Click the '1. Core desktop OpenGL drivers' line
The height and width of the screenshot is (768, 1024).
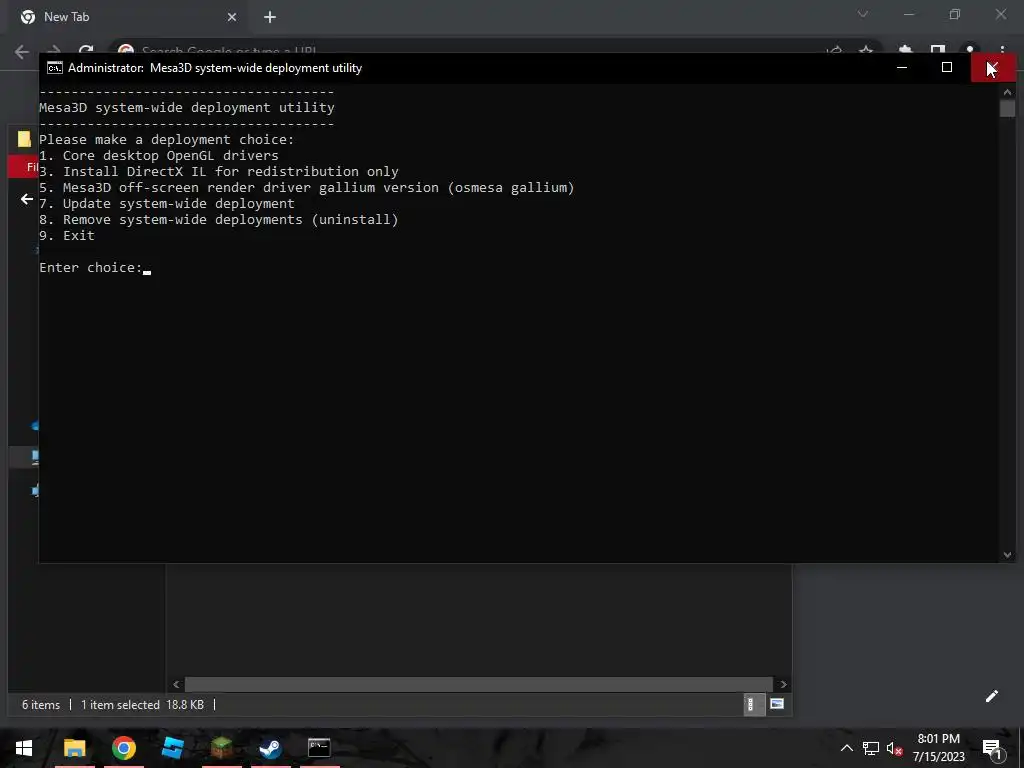point(159,156)
